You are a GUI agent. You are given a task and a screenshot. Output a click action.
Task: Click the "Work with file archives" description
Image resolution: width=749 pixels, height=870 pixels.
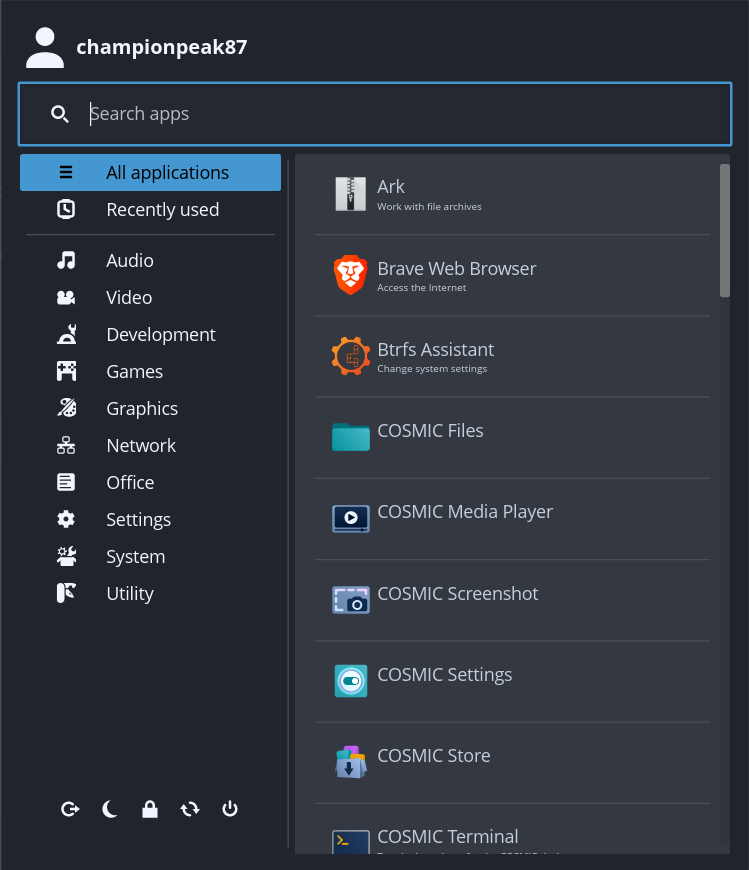(x=429, y=206)
